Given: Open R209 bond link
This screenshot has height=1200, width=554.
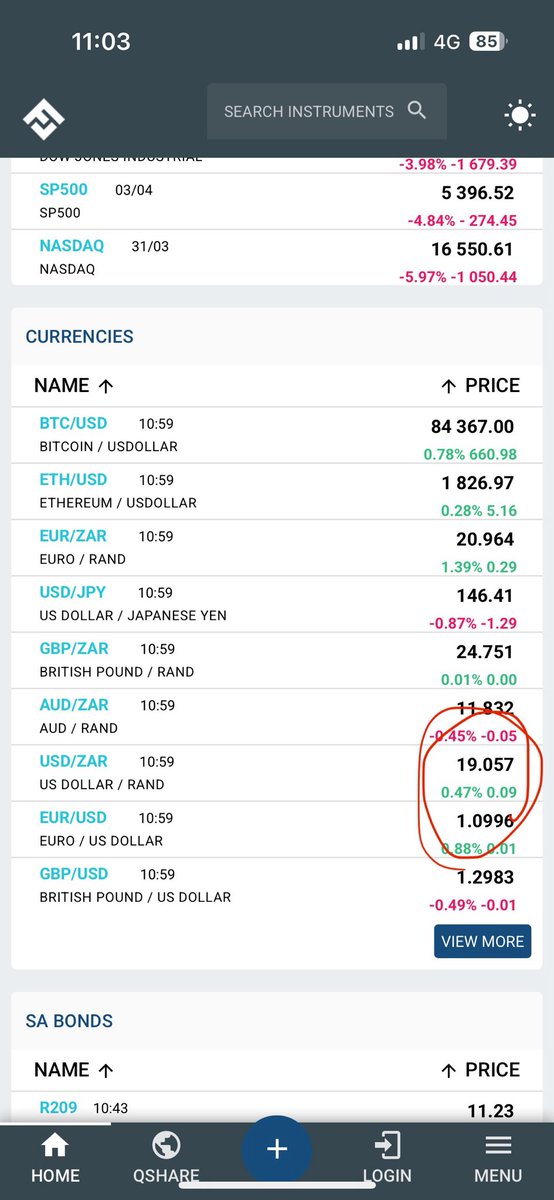Looking at the screenshot, I should [58, 1107].
